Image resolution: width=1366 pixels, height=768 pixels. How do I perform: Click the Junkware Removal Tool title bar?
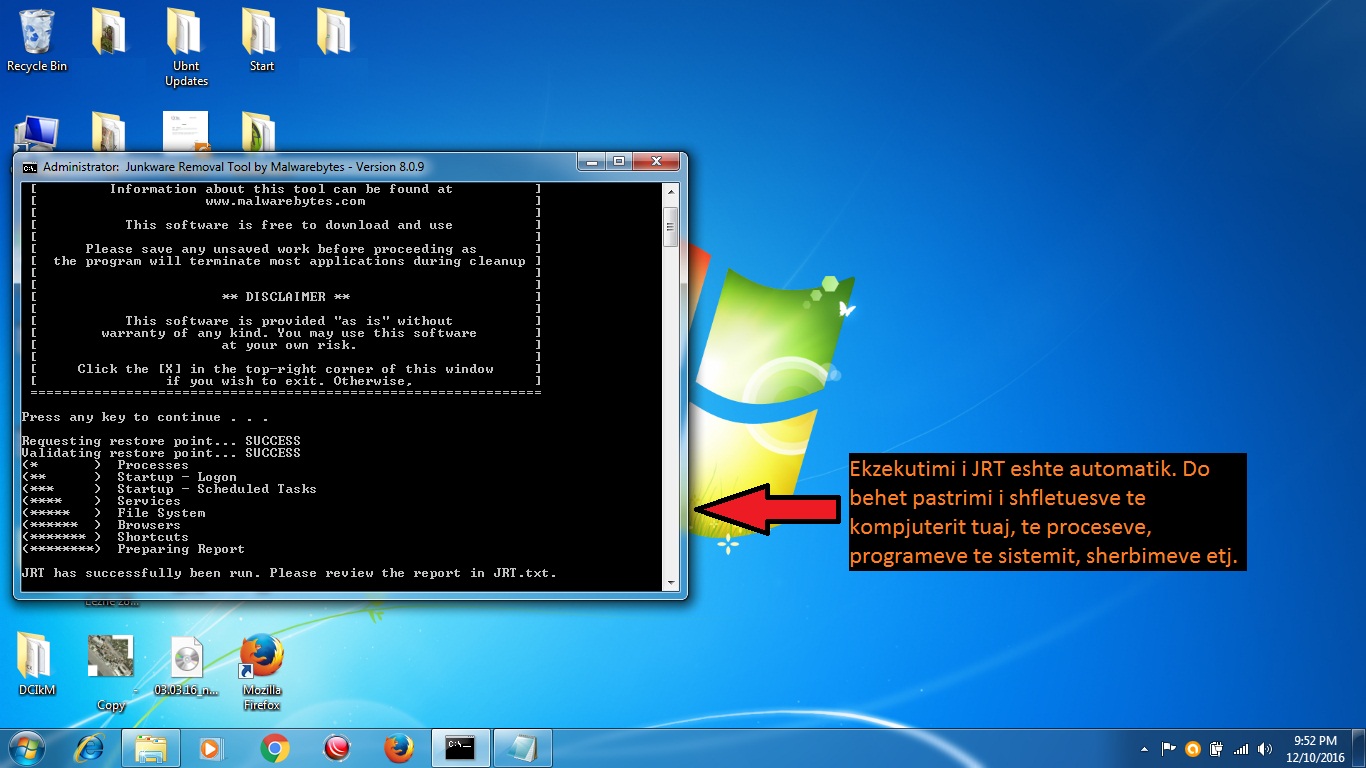(300, 166)
